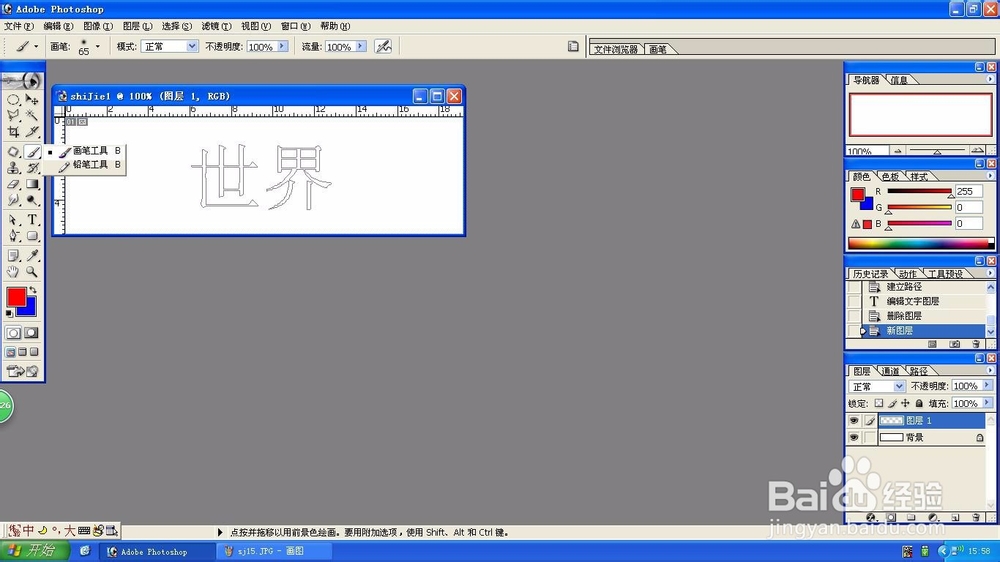Open xj15.JPG 画图 taskbar button

(274, 551)
